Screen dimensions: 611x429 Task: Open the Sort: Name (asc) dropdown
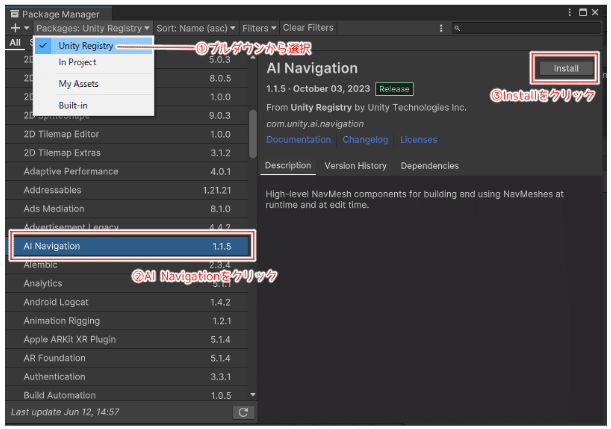click(x=196, y=28)
